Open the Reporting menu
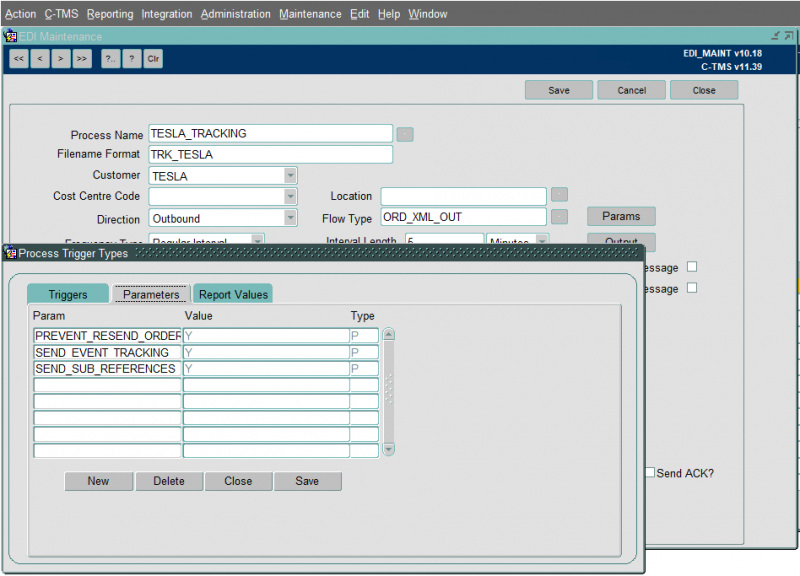Screen dimensions: 800x576 pyautogui.click(x=110, y=14)
